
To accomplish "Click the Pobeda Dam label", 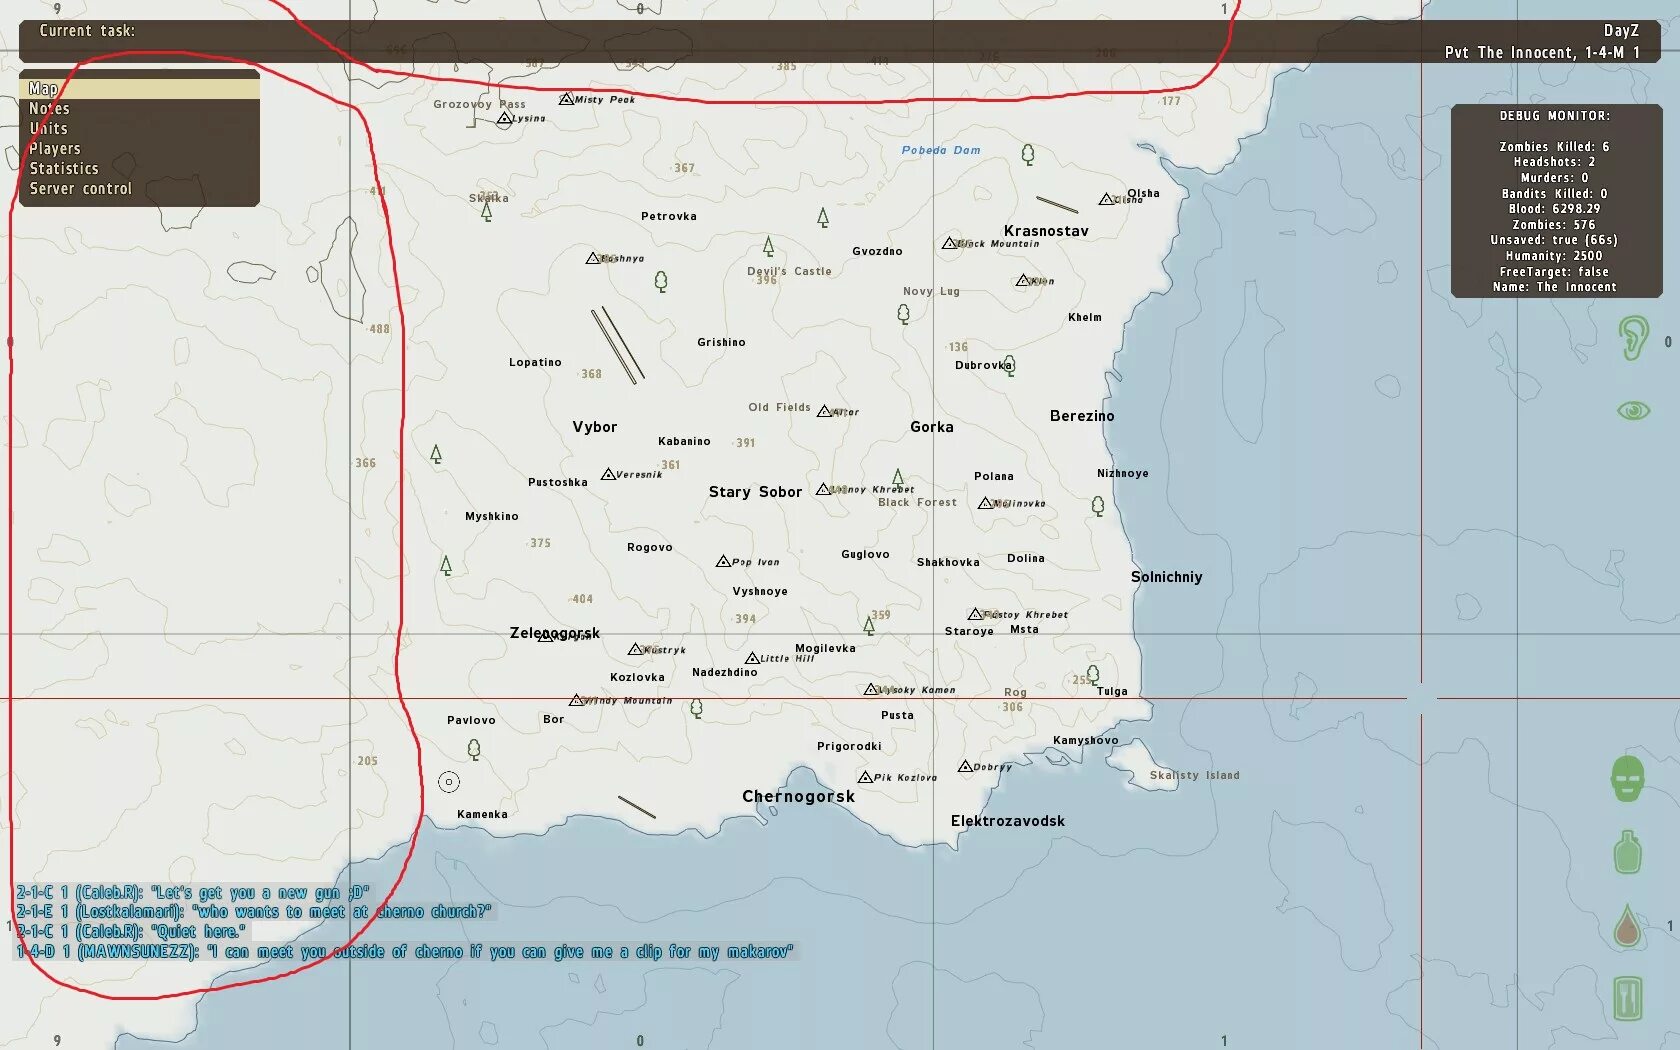I will point(941,150).
